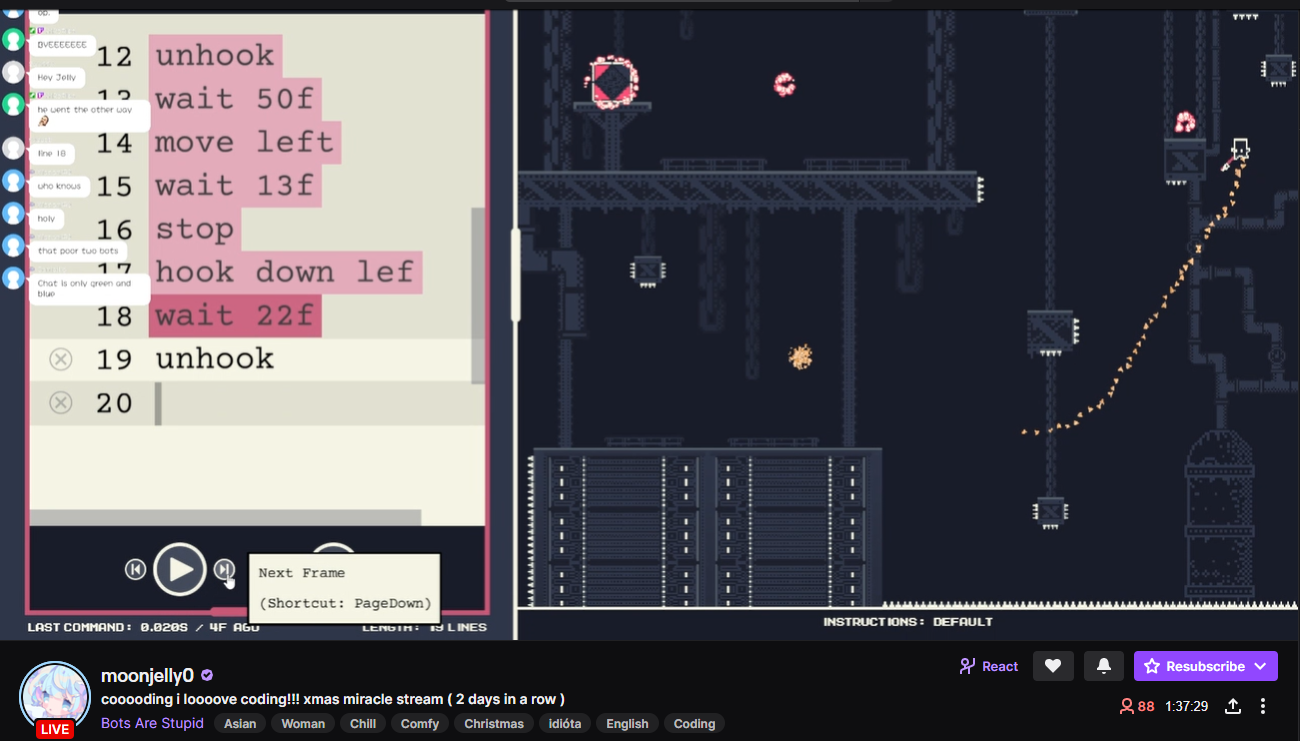Select code line 18 'wait 22f'
1300x741 pixels.
pyautogui.click(x=235, y=316)
